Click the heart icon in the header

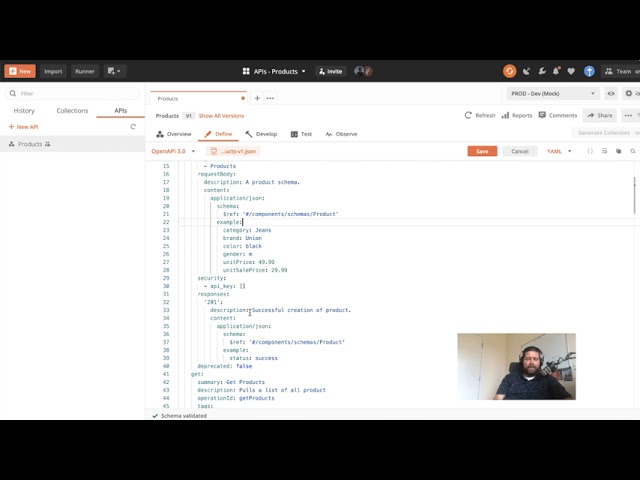571,71
